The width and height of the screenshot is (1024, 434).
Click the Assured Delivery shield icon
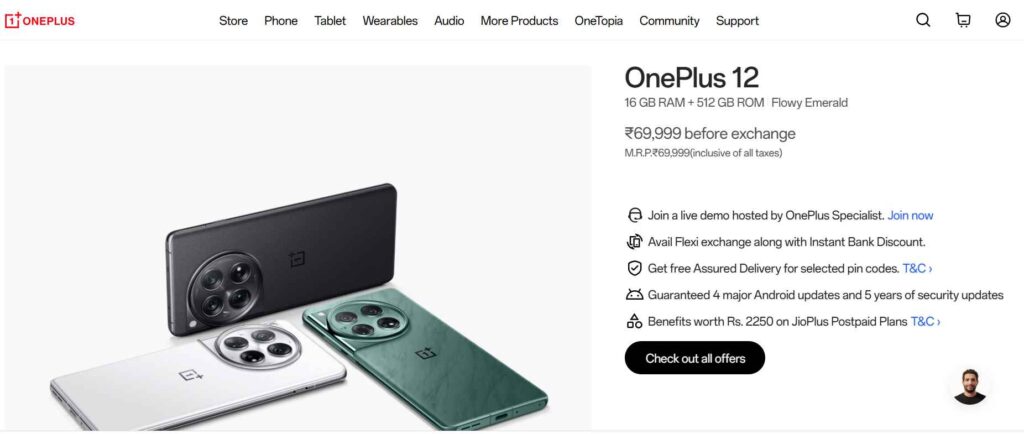pos(634,268)
